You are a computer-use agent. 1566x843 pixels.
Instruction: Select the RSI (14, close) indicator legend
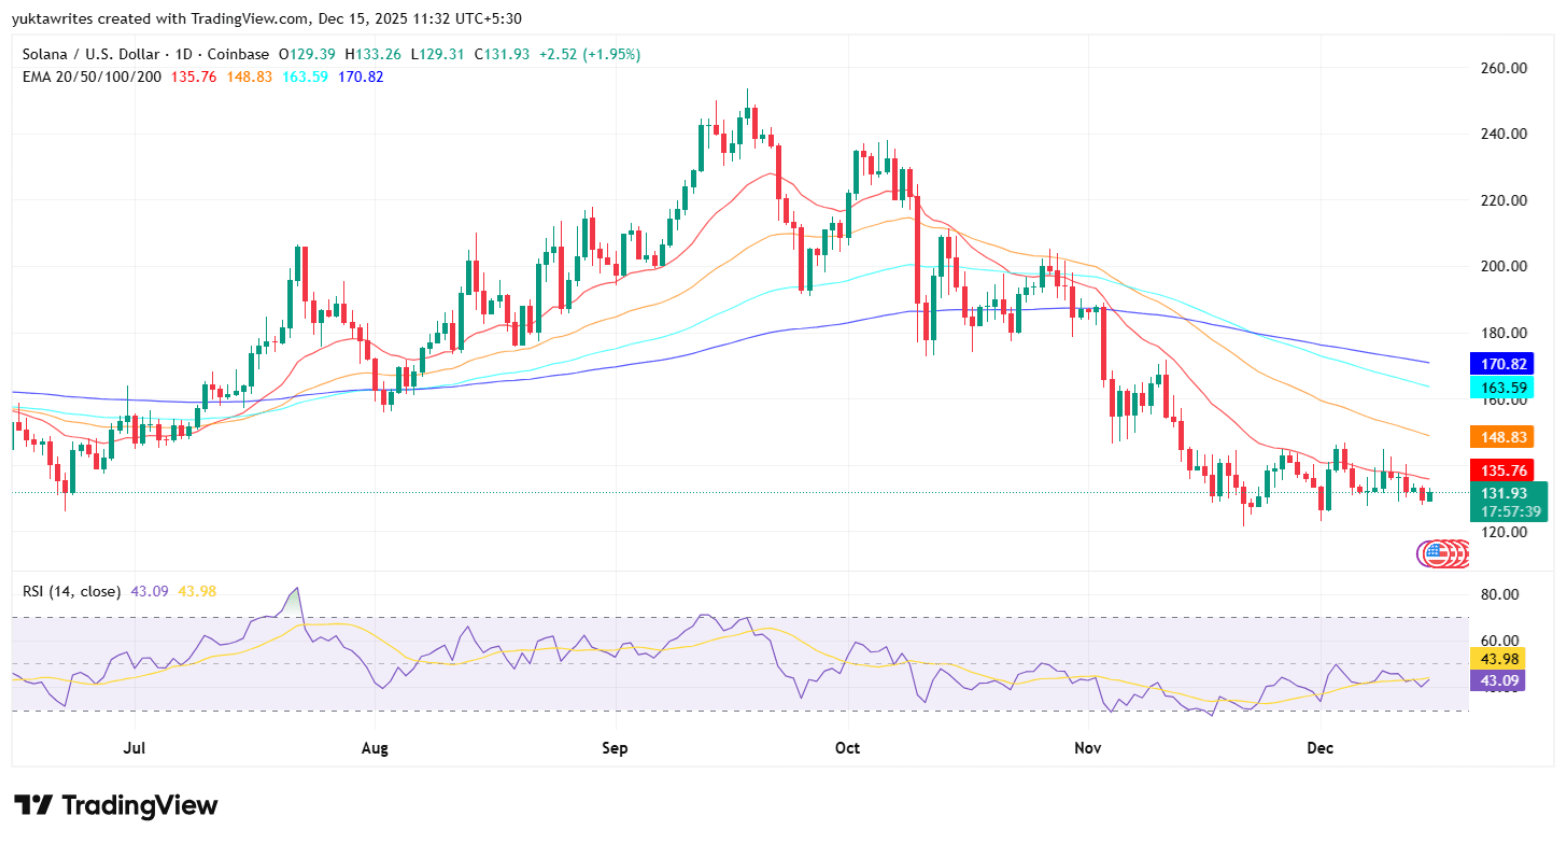pyautogui.click(x=71, y=591)
